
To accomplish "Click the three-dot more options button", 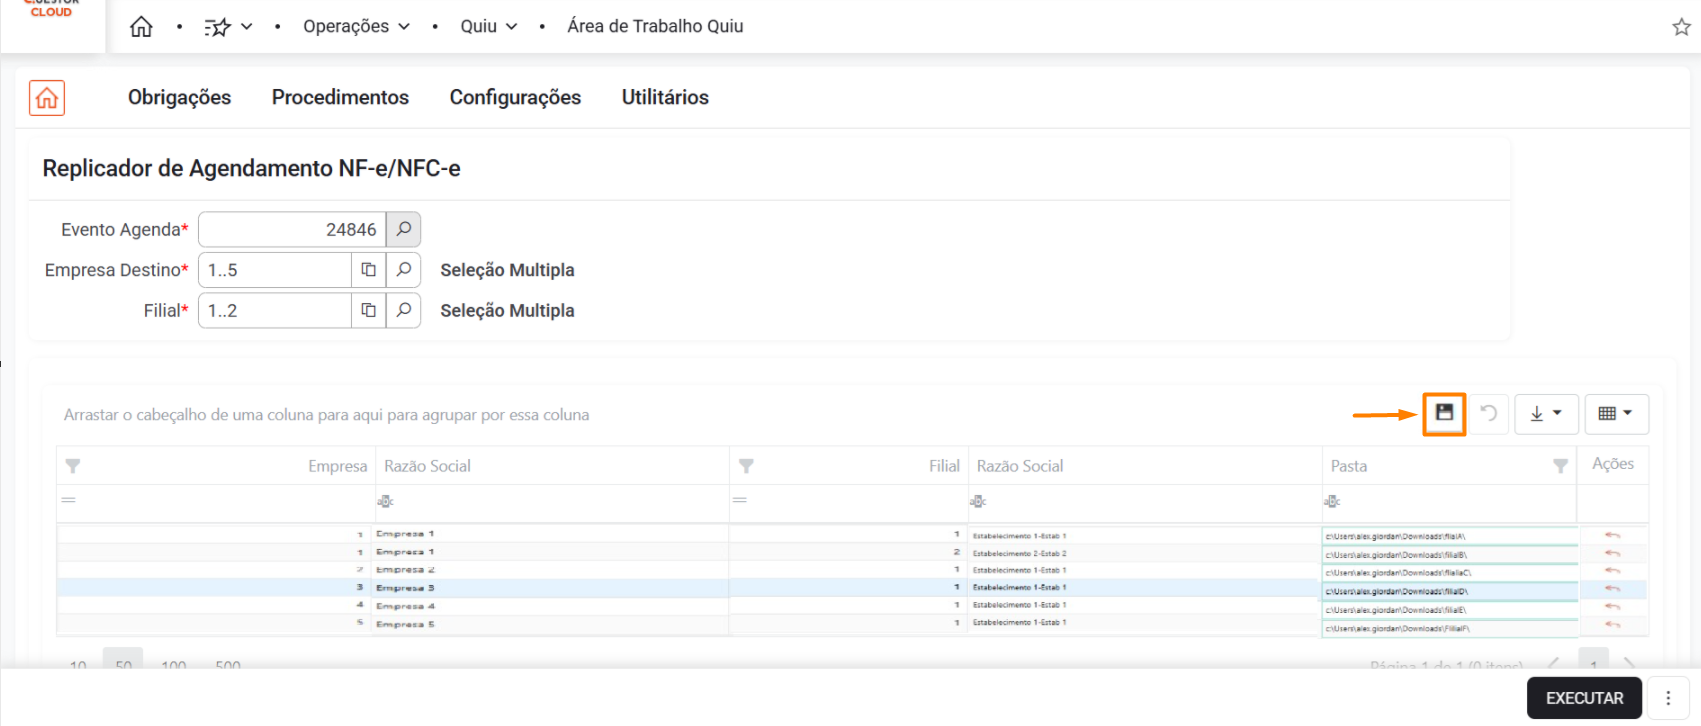I will [x=1668, y=698].
